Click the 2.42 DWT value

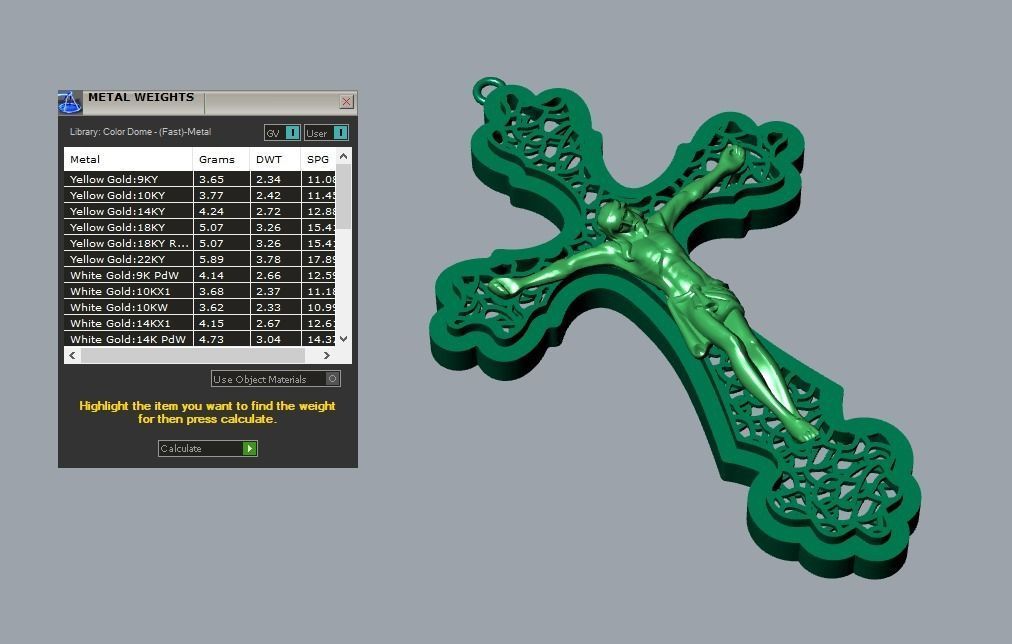[268, 196]
